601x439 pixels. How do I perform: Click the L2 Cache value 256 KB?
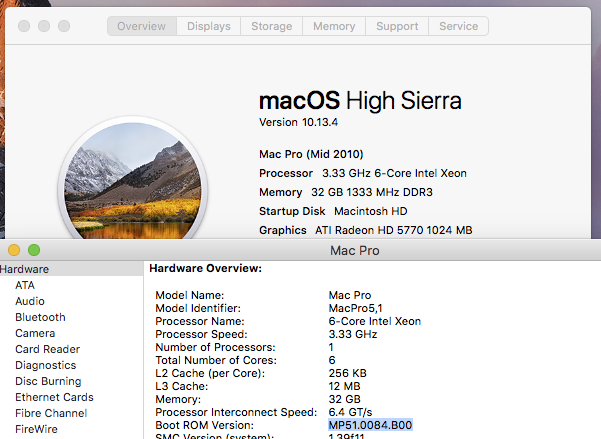pyautogui.click(x=347, y=373)
